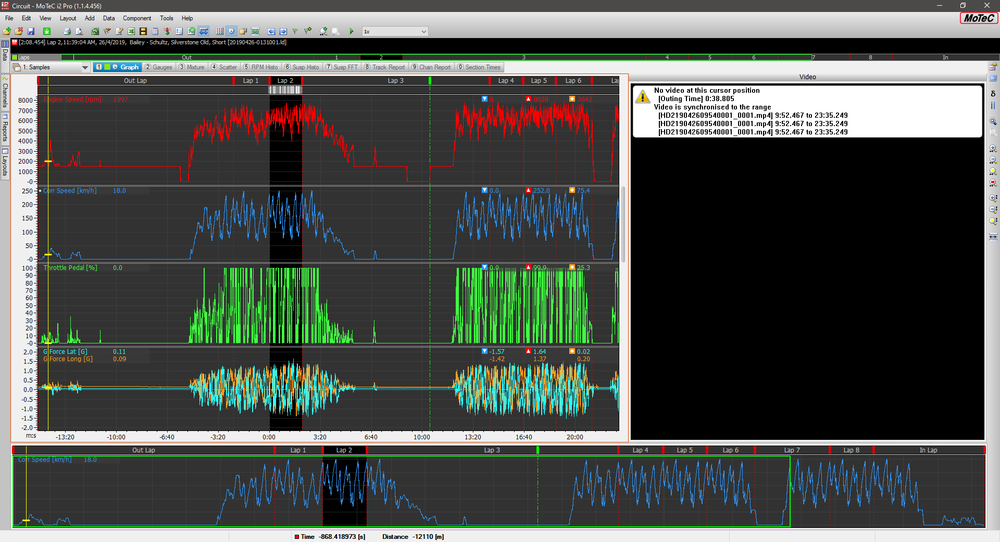Click the highlighted clock toolbar icon
1000x542 pixels.
232,31
